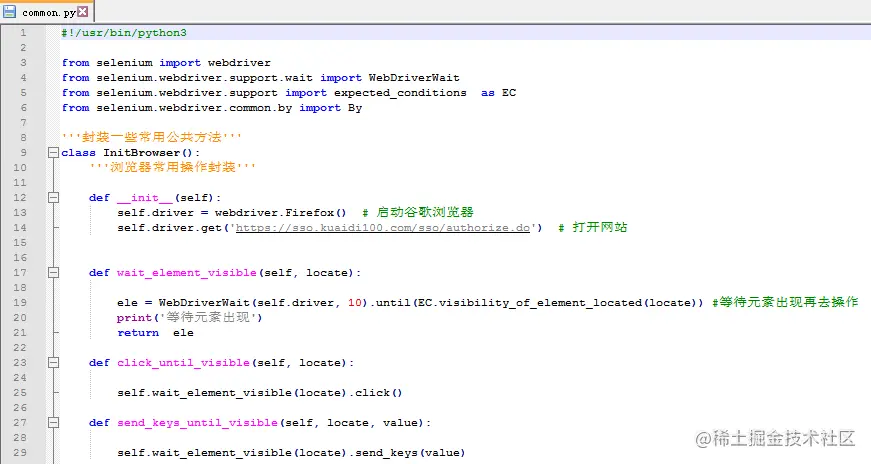The width and height of the screenshot is (871, 464).
Task: Switch to the common.py tab
Action: (48, 12)
